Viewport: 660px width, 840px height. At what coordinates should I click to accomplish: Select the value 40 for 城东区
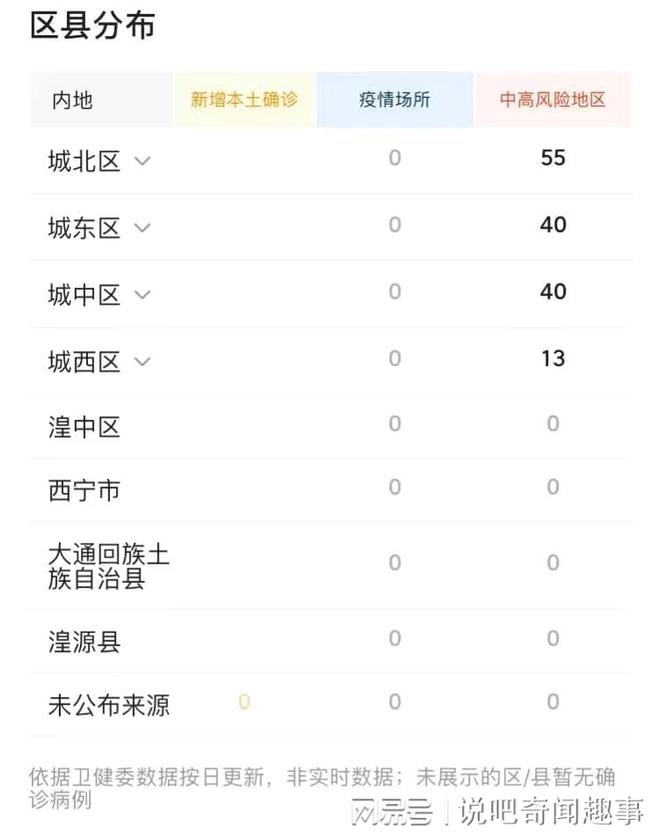pyautogui.click(x=553, y=224)
